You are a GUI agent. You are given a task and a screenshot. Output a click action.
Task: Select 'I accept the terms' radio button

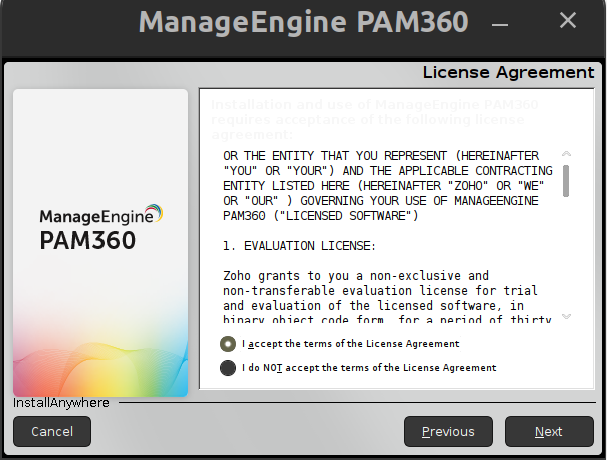coord(228,344)
